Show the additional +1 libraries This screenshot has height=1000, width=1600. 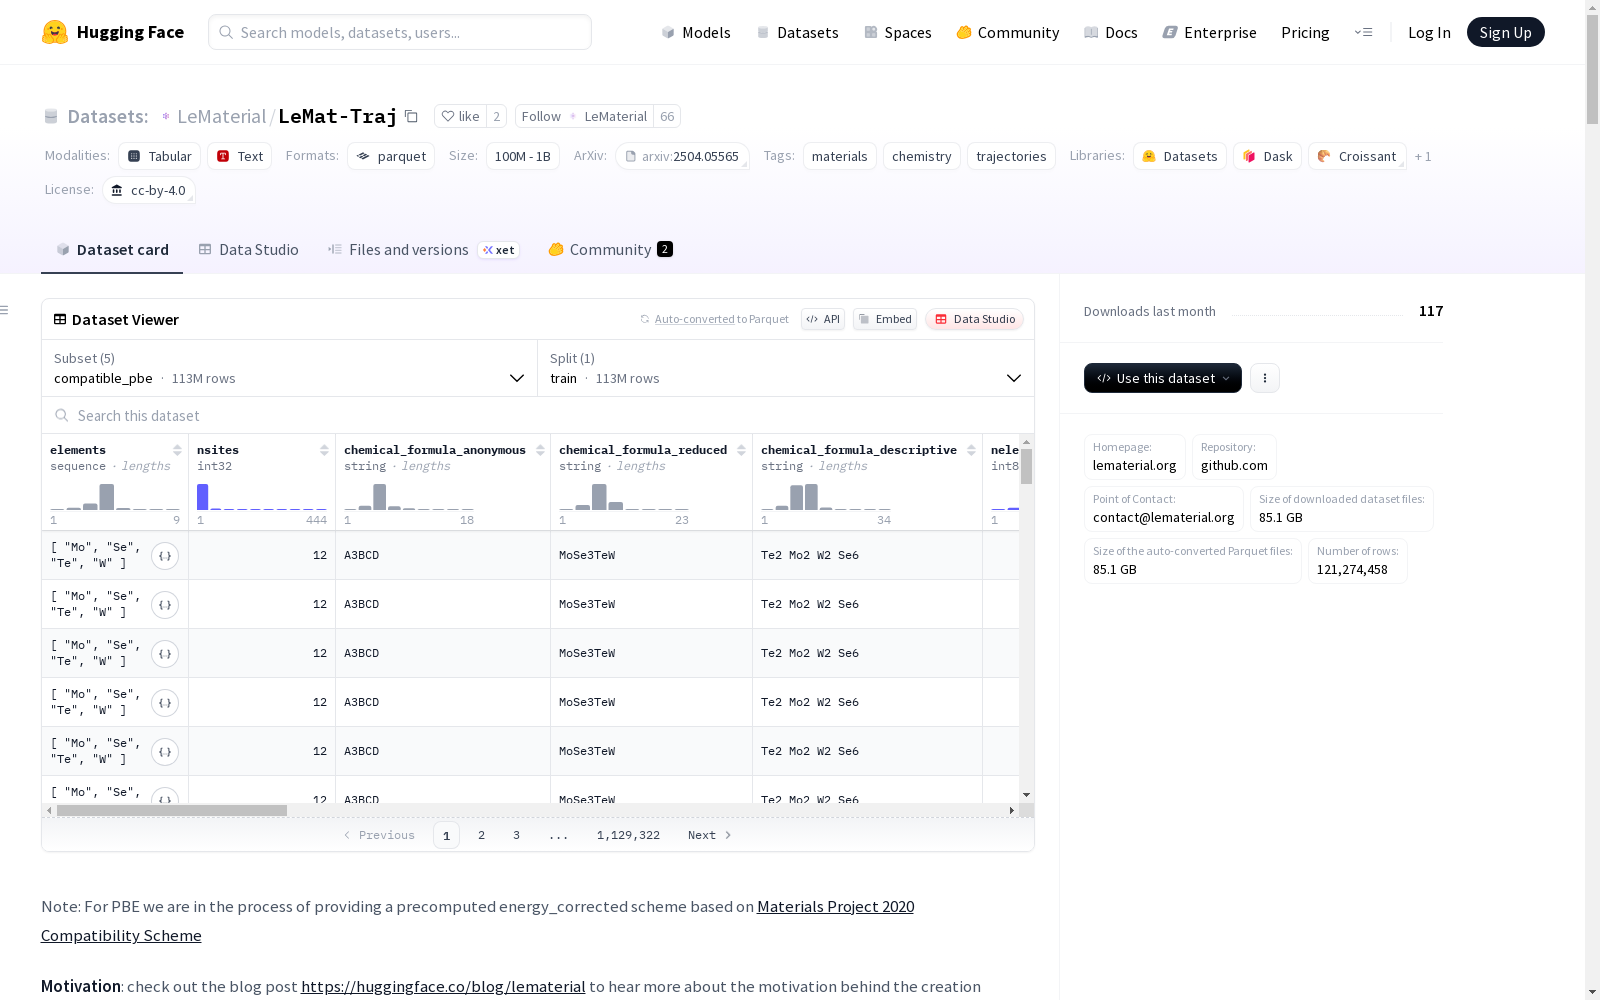coord(1423,156)
